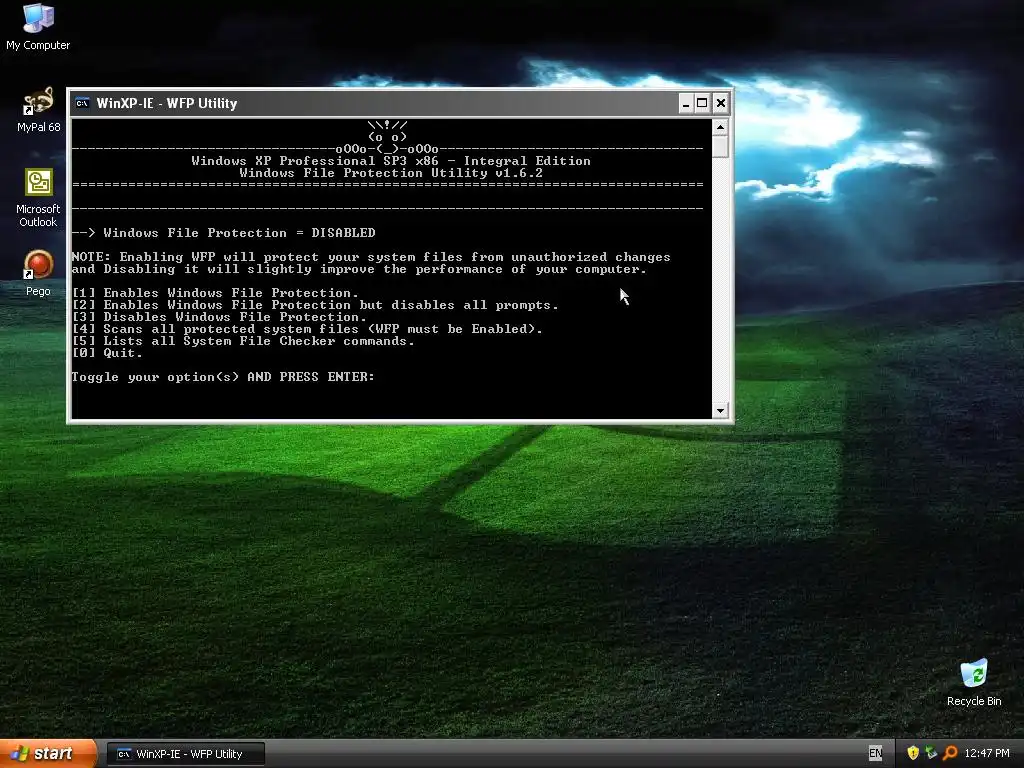Click the network connection tray icon

[x=931, y=753]
